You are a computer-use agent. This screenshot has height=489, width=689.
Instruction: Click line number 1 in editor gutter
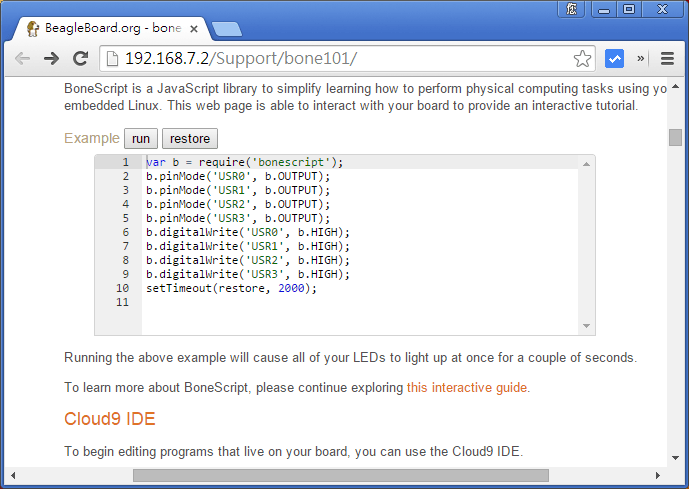click(126, 162)
